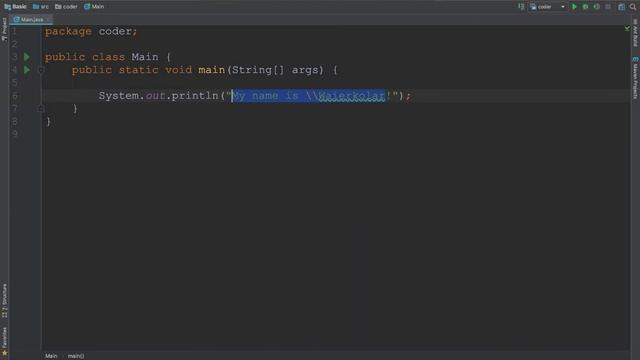Click the word 'package' on line 1
640x360 pixels.
click(x=68, y=31)
